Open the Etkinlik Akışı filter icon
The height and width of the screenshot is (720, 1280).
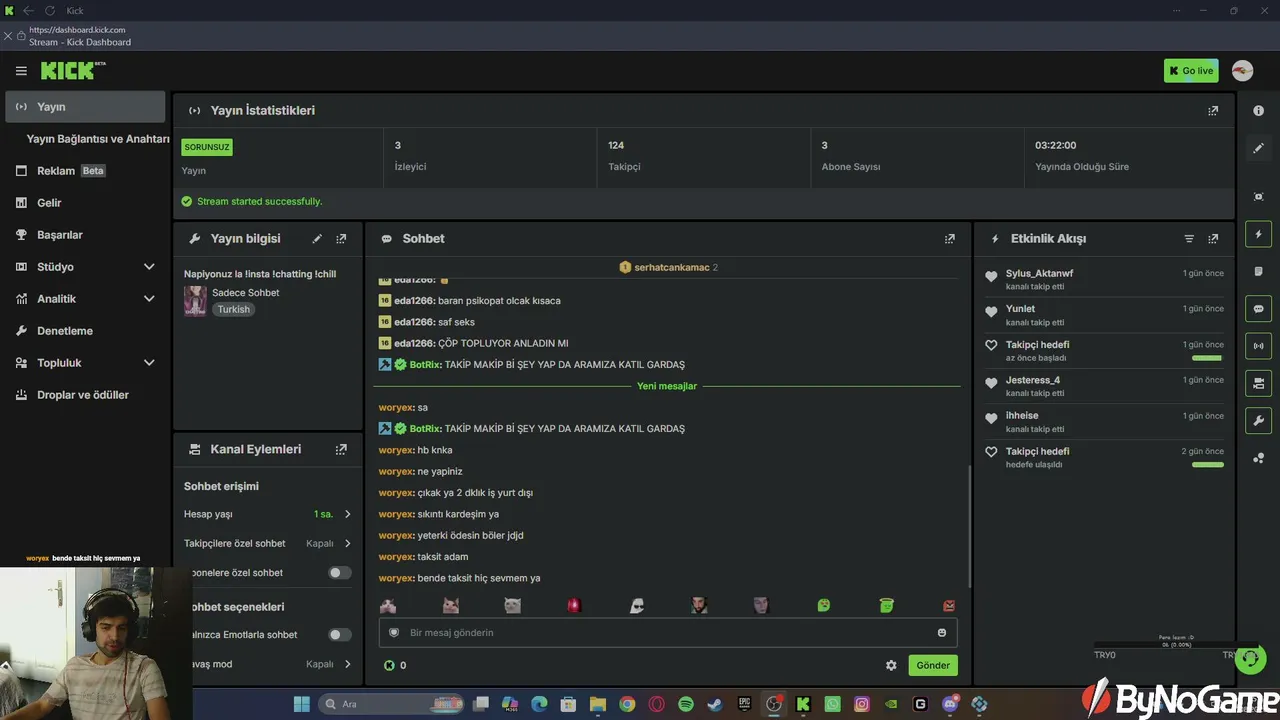(x=1189, y=239)
